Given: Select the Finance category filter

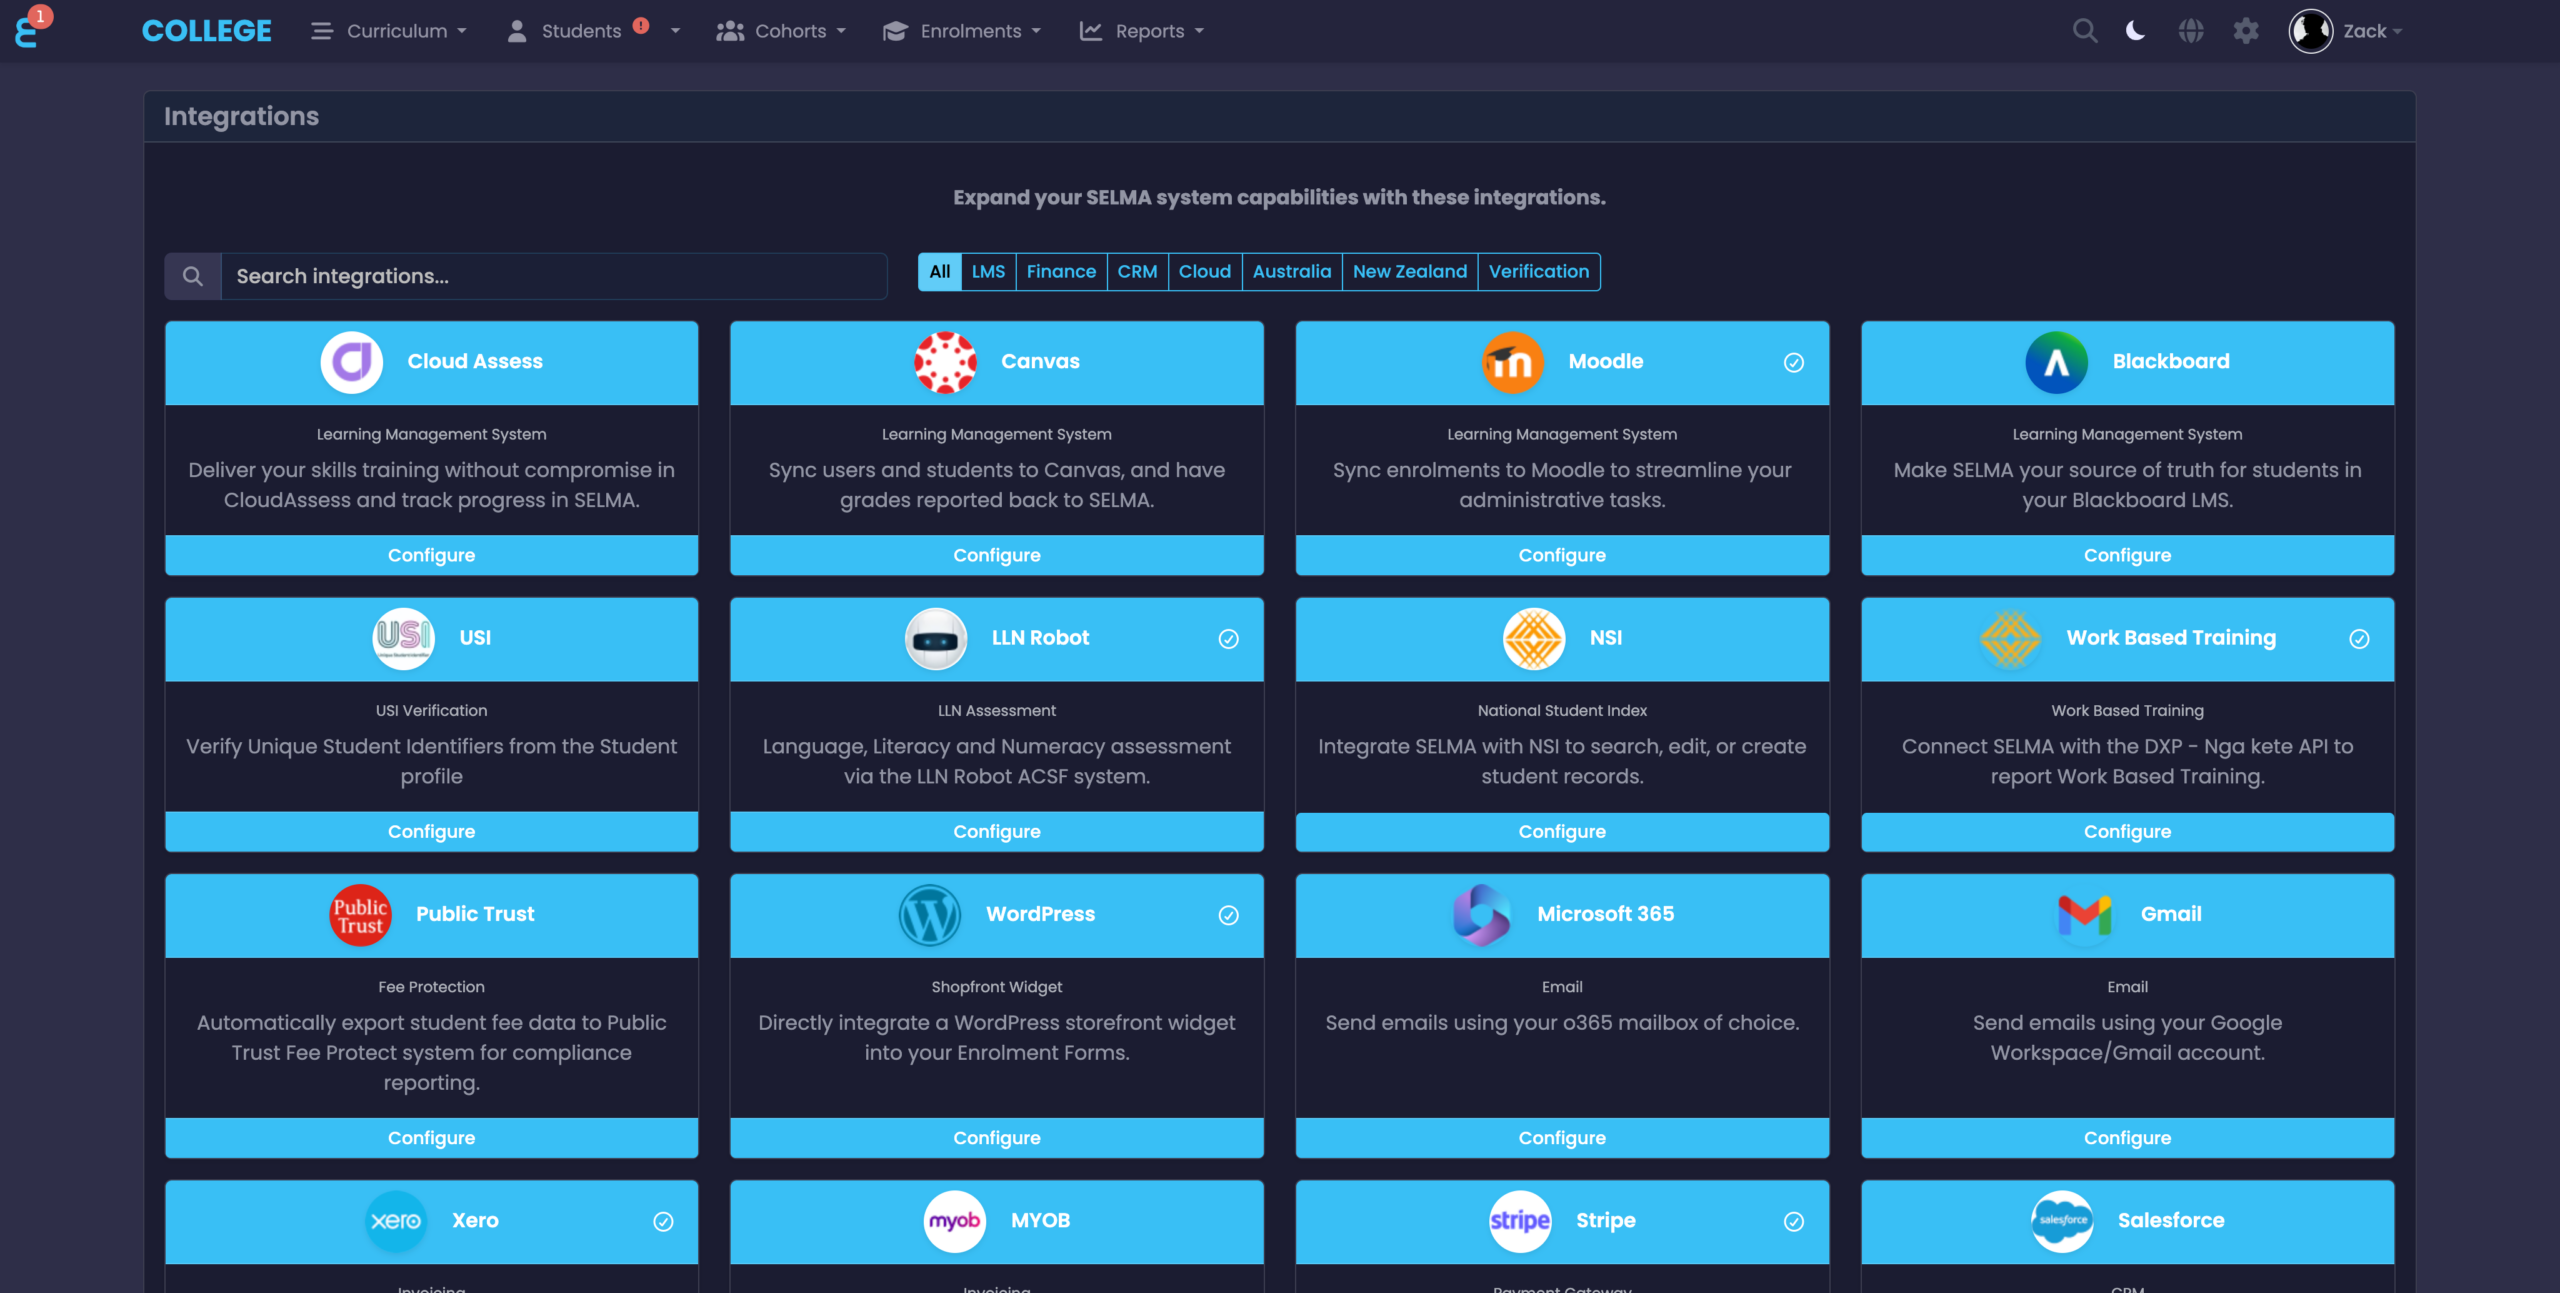Looking at the screenshot, I should tap(1061, 271).
